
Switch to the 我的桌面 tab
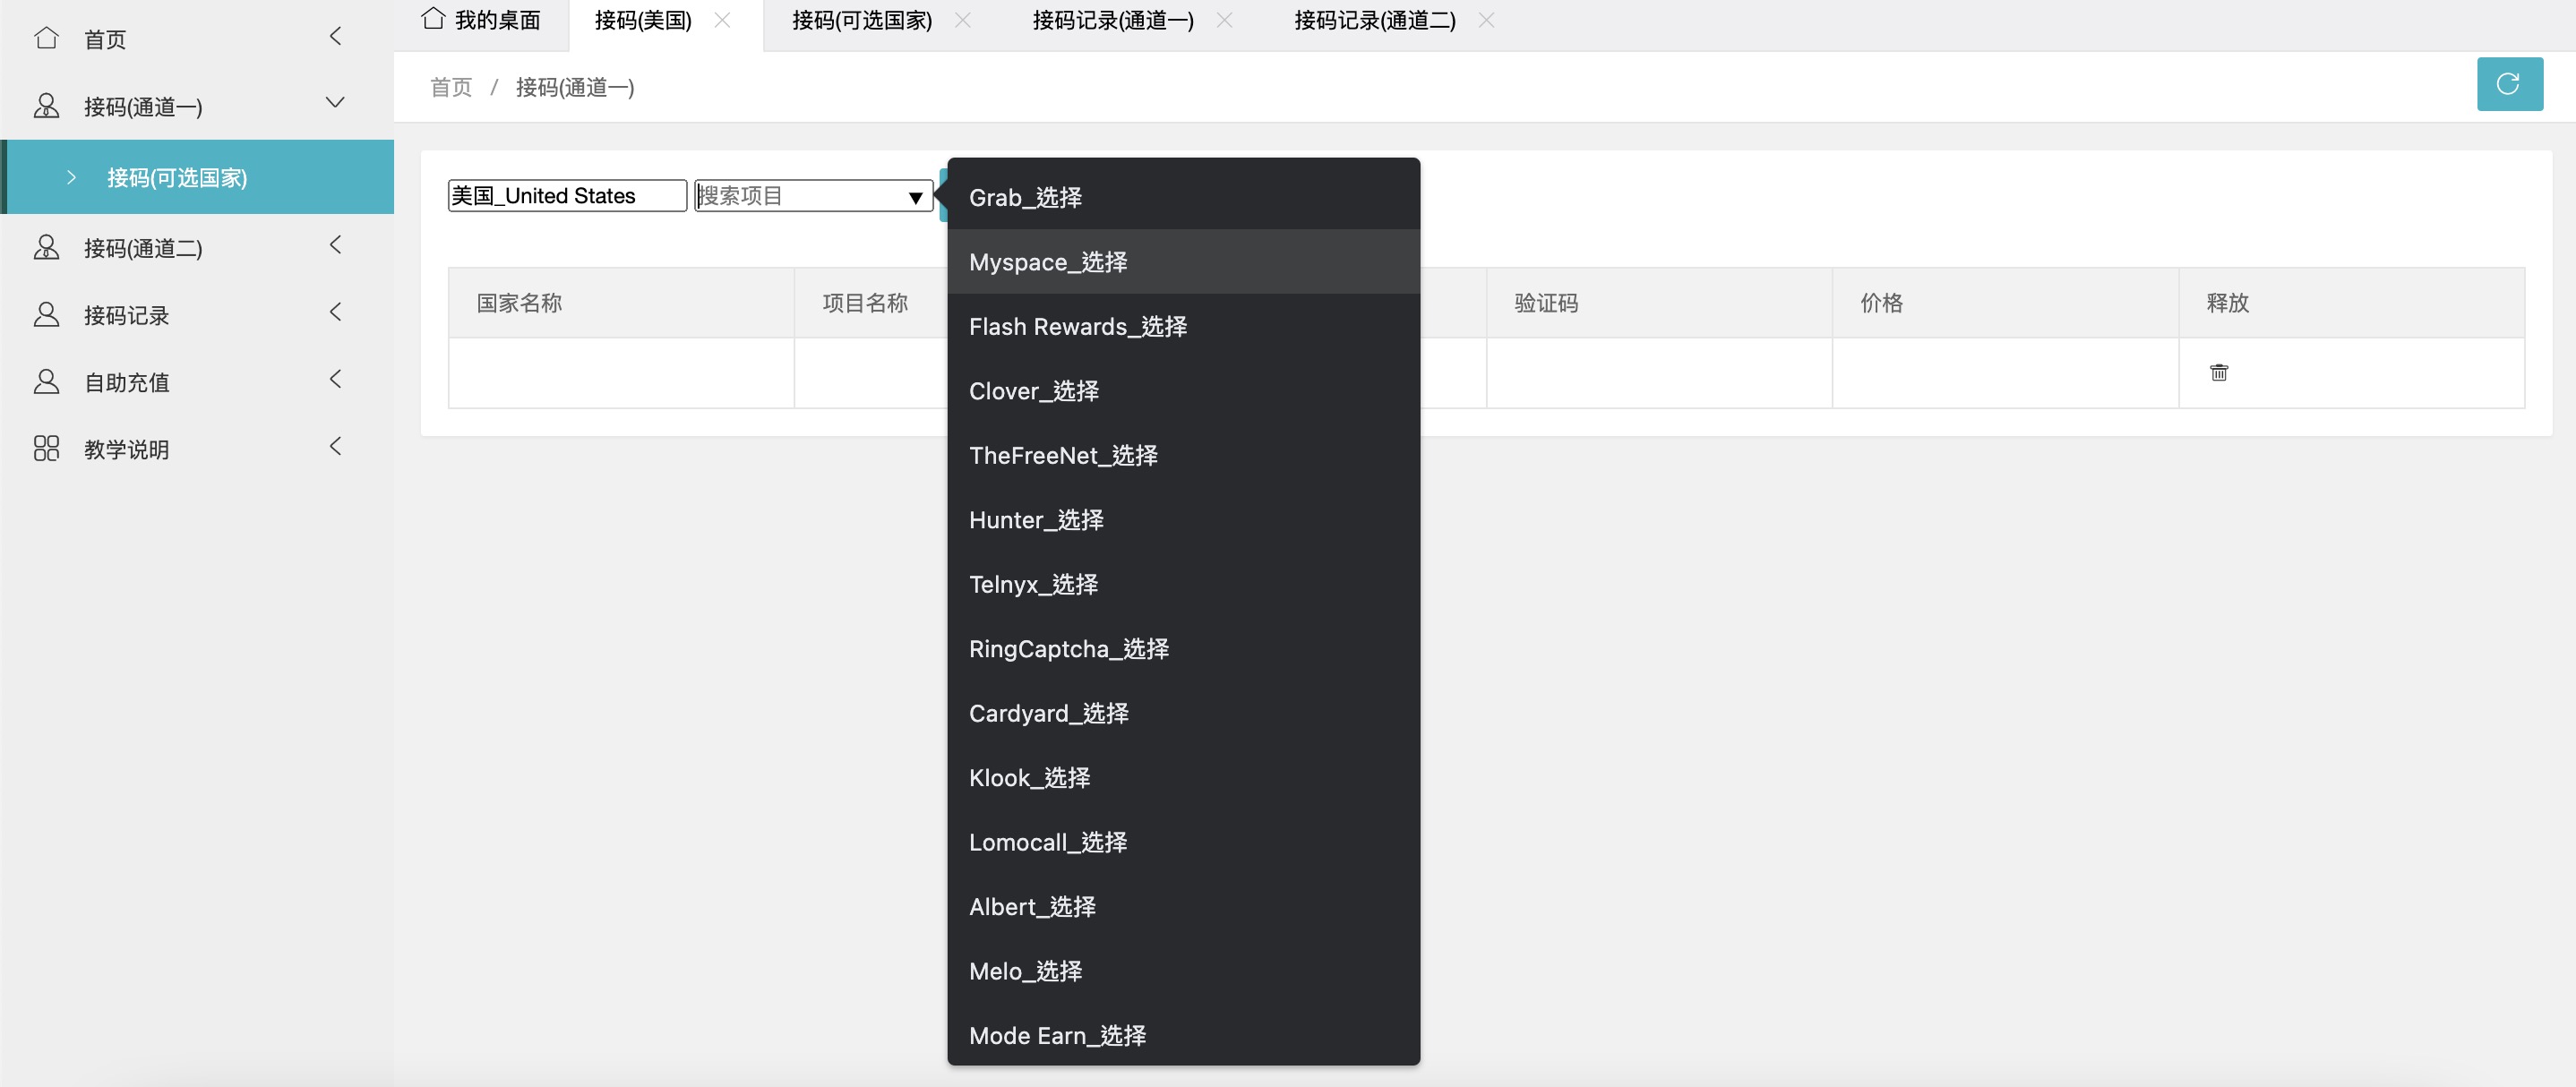(481, 20)
